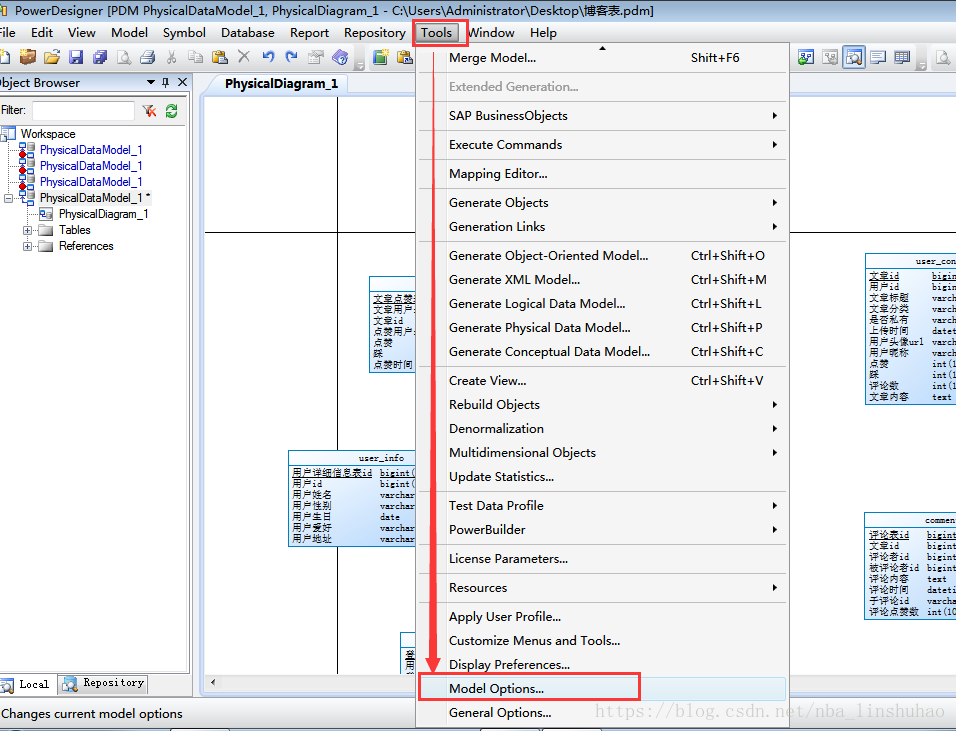The width and height of the screenshot is (956, 731).
Task: Click the green New Model icon
Action: [x=381, y=57]
